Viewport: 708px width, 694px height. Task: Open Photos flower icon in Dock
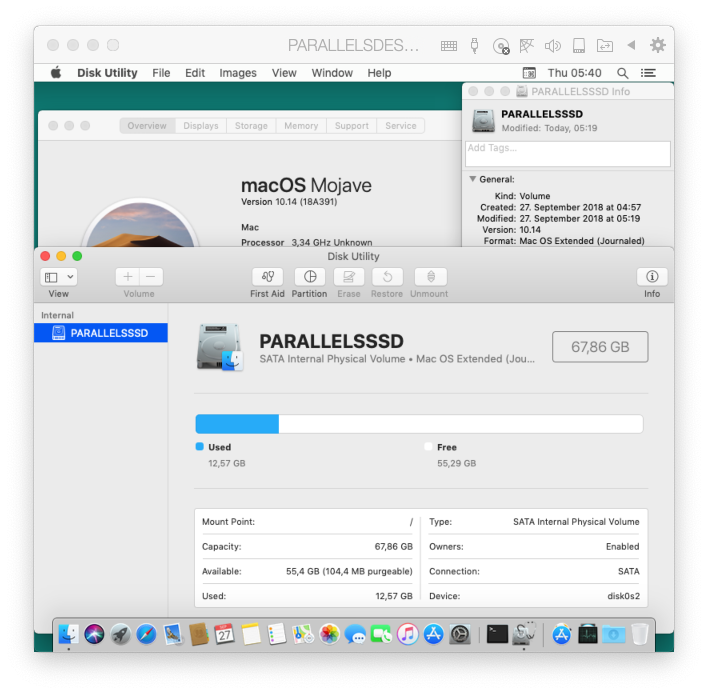coord(329,634)
